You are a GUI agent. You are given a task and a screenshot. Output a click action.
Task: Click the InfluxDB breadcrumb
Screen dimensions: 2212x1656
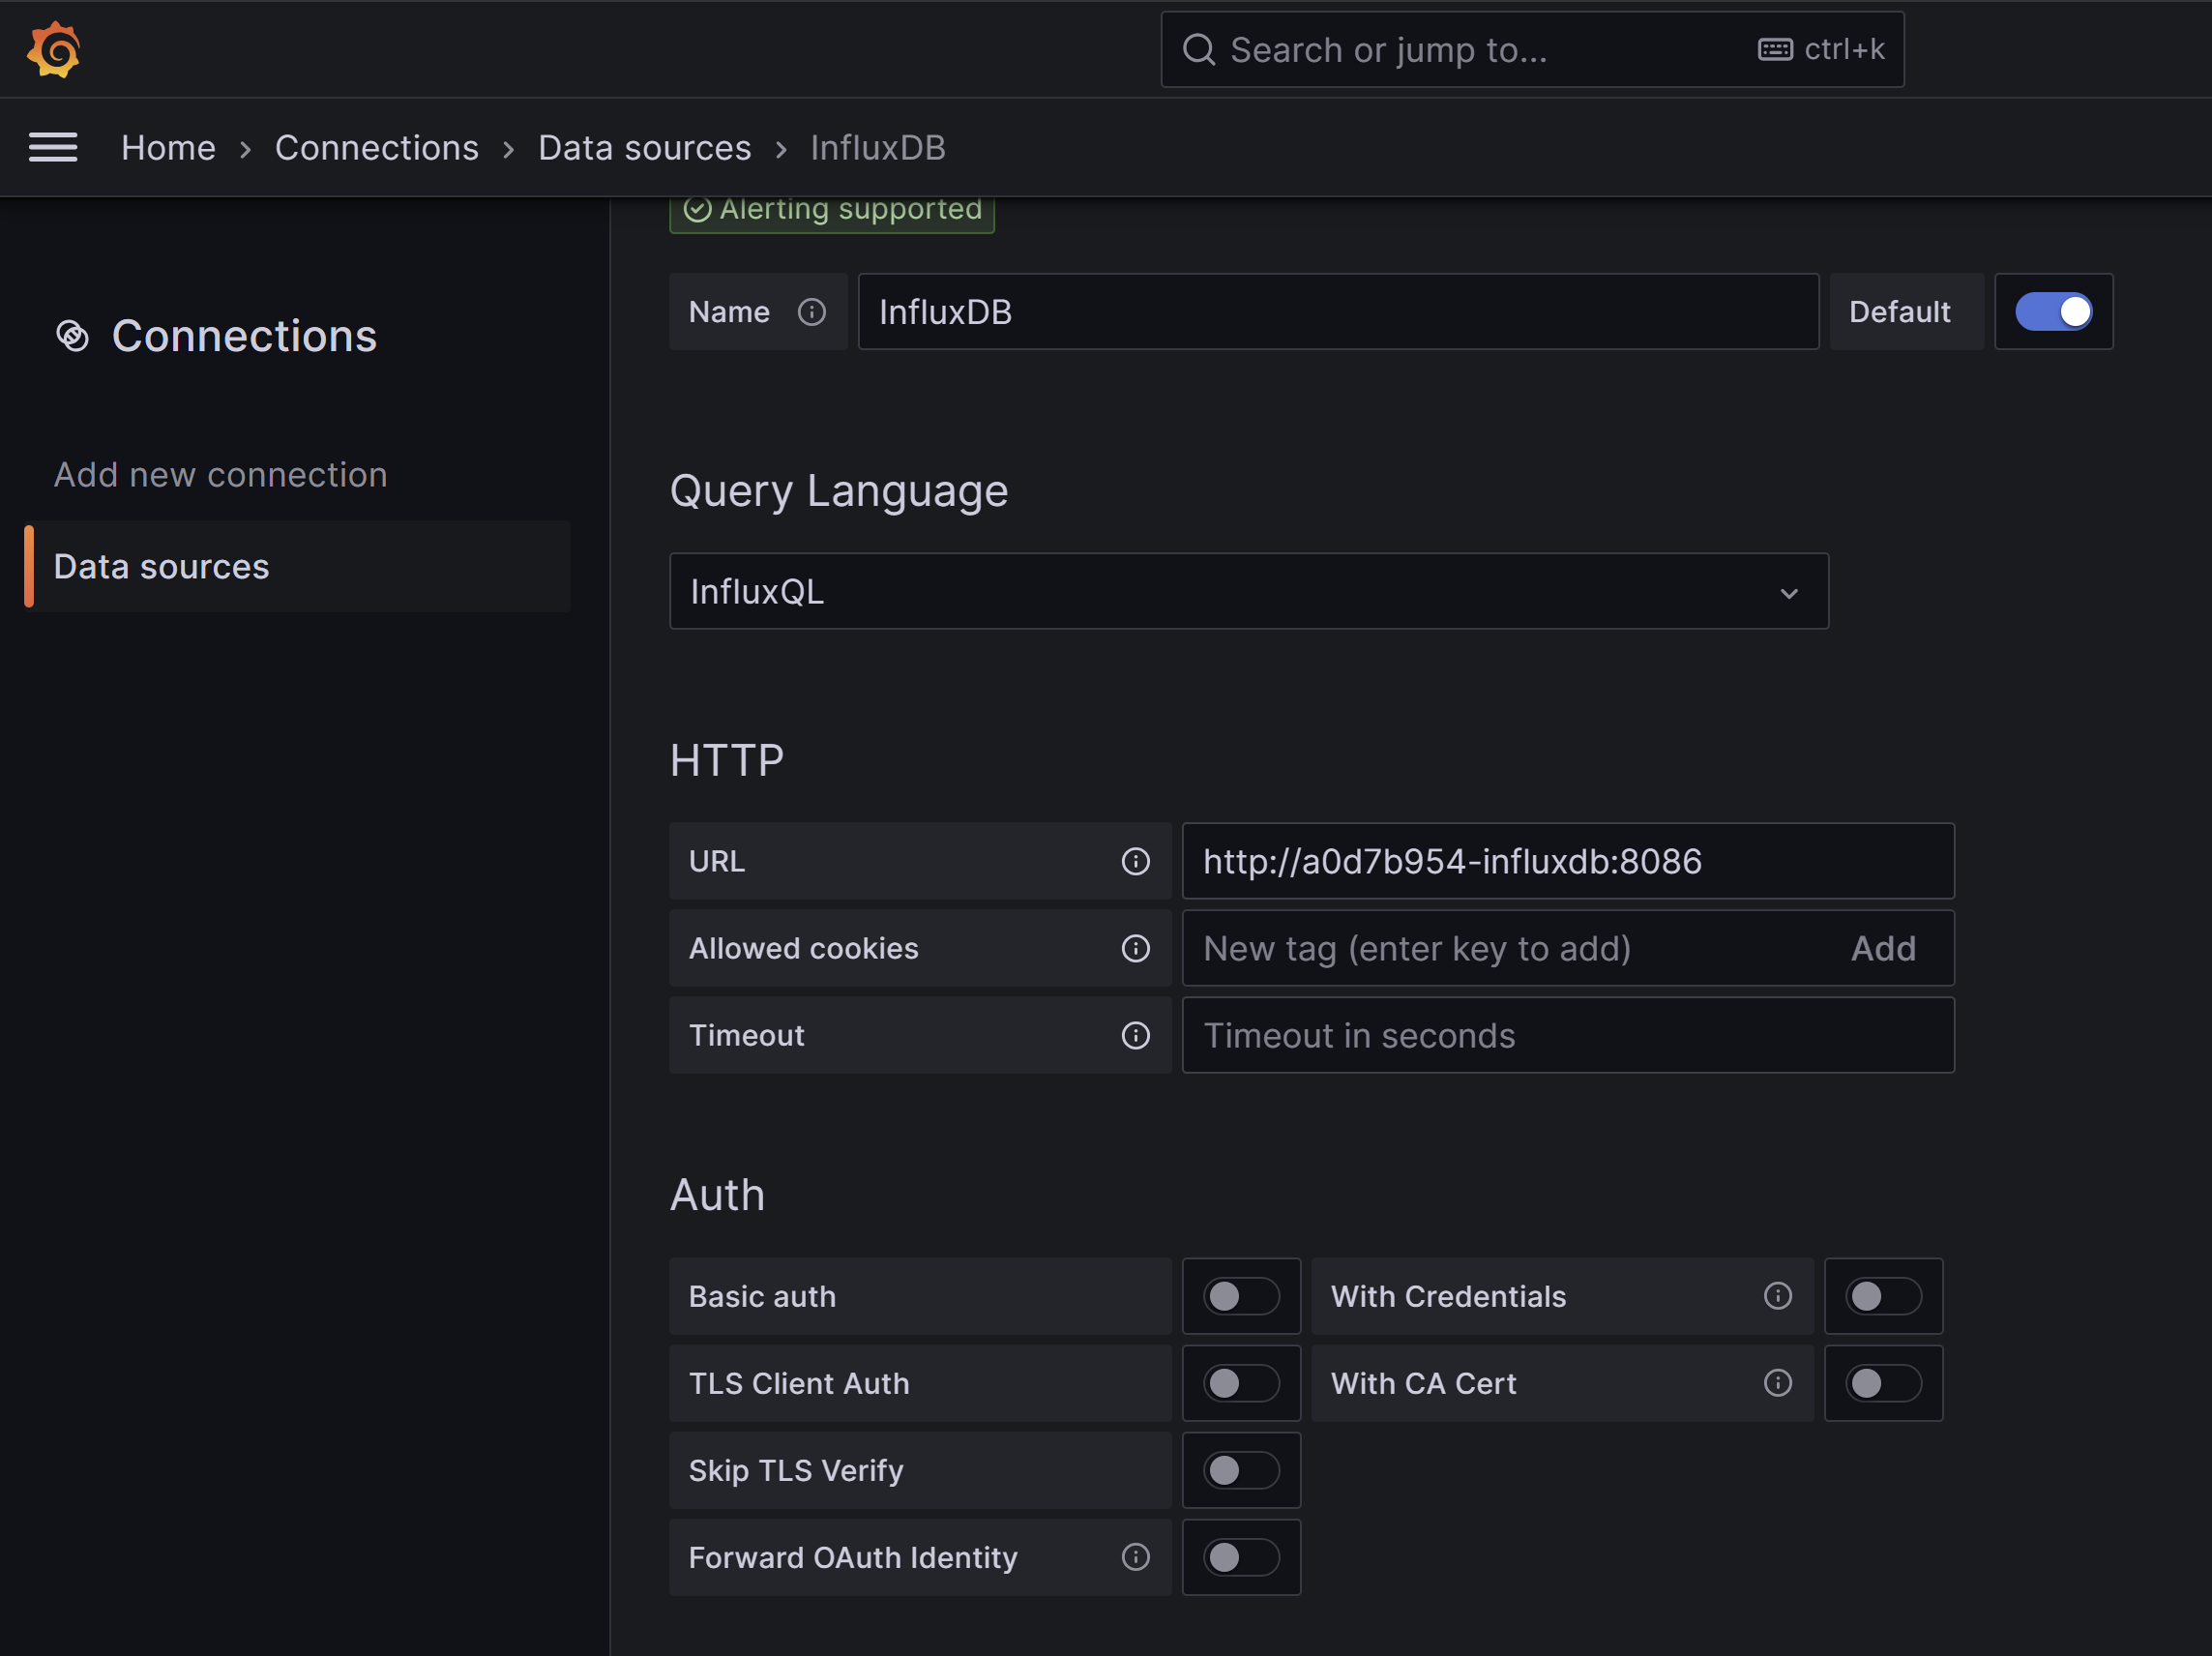coord(878,148)
